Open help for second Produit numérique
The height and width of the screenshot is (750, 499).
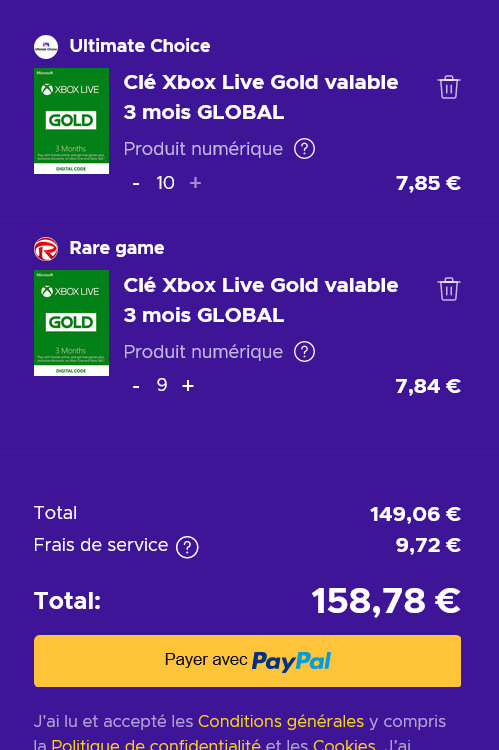click(304, 352)
